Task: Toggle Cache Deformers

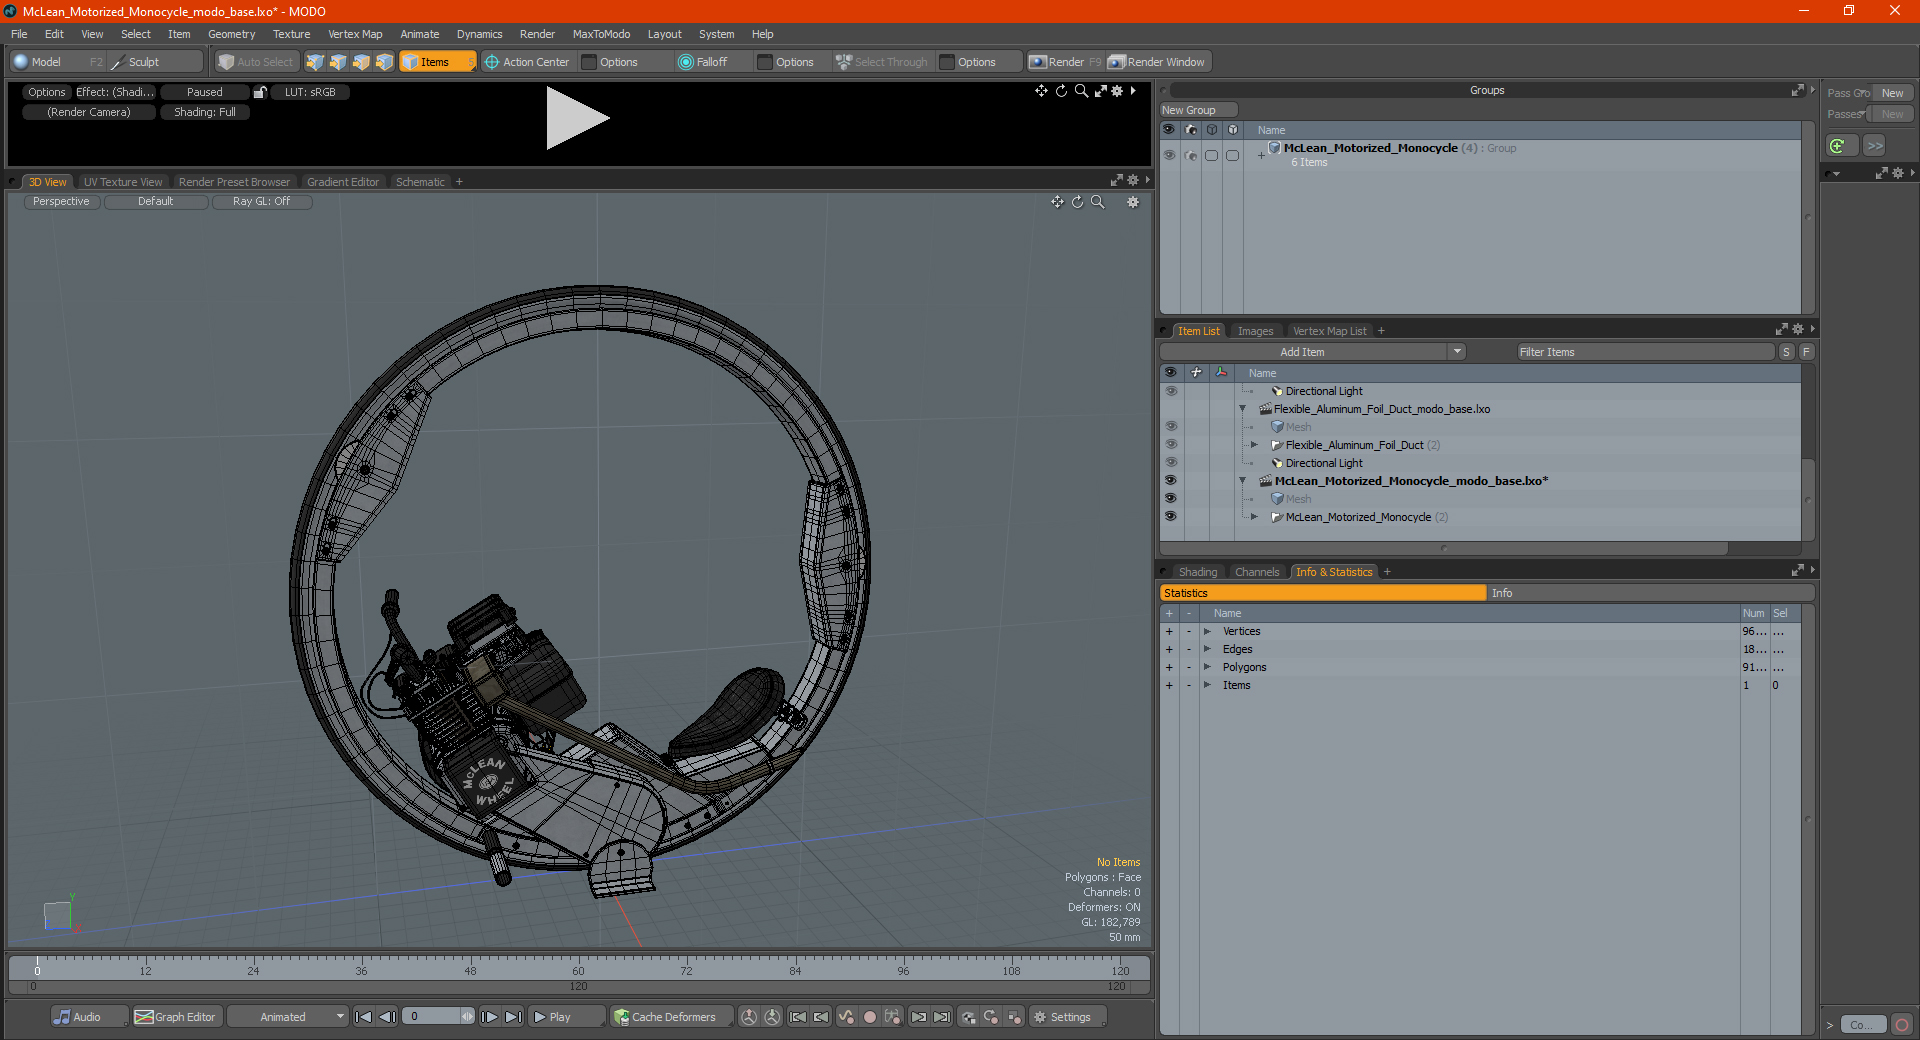Action: (672, 1017)
